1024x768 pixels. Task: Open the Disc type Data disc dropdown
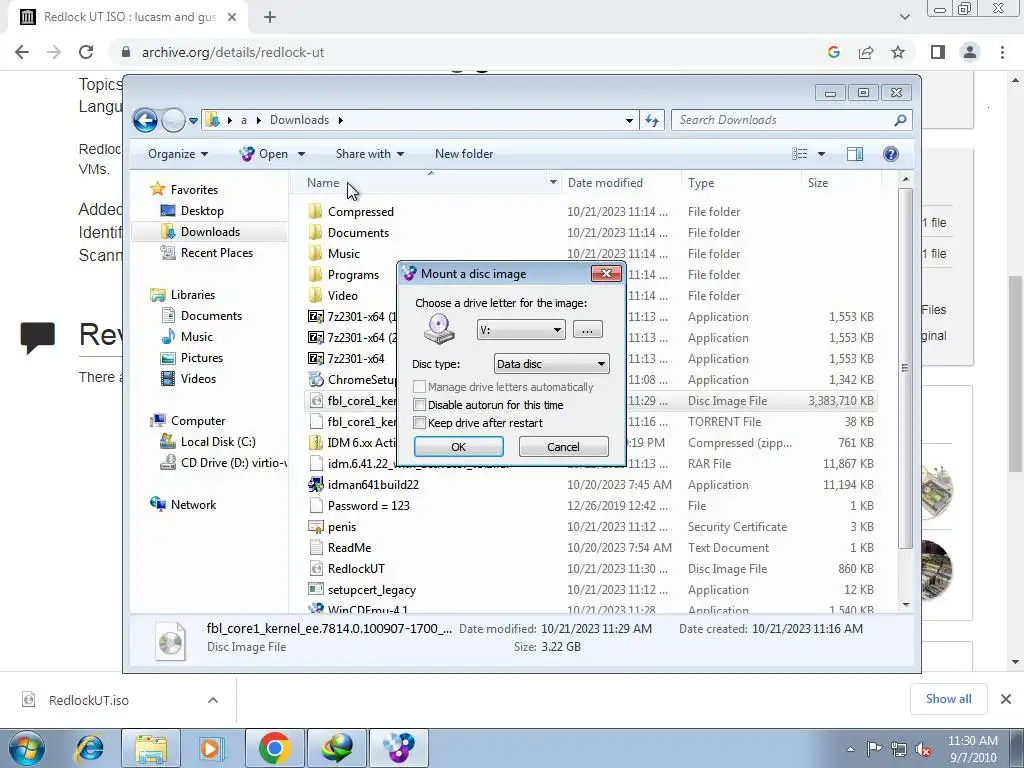(551, 364)
